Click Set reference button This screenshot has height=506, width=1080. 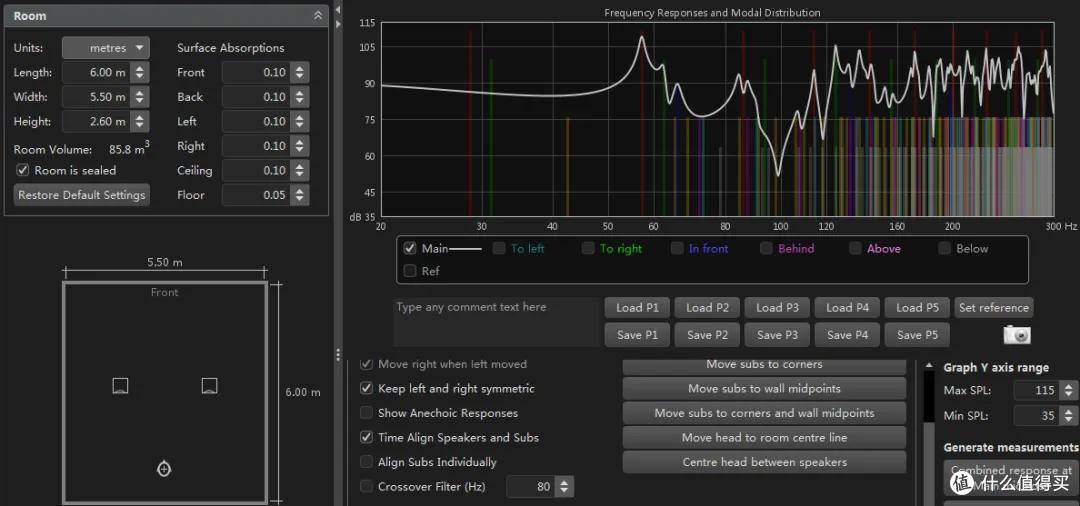pos(993,308)
